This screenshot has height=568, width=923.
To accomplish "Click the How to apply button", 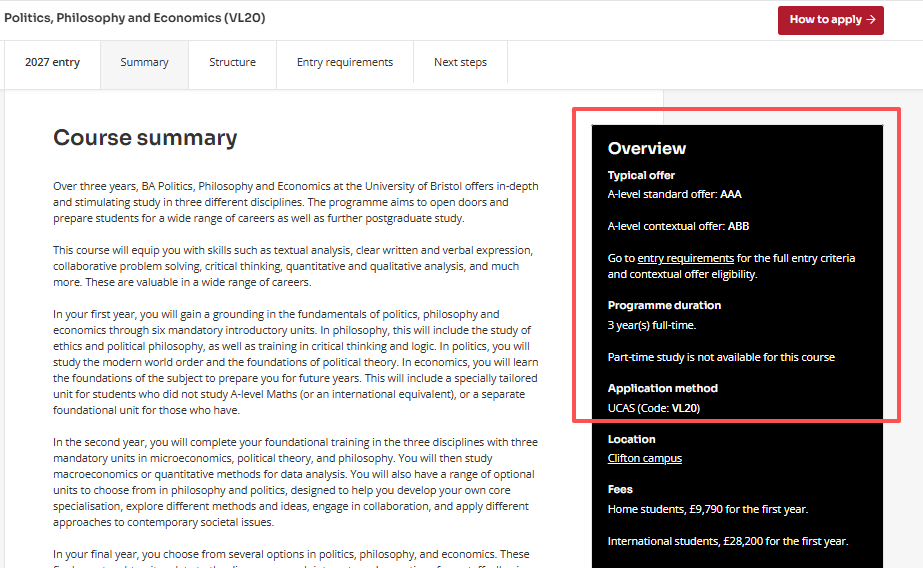I will point(831,21).
